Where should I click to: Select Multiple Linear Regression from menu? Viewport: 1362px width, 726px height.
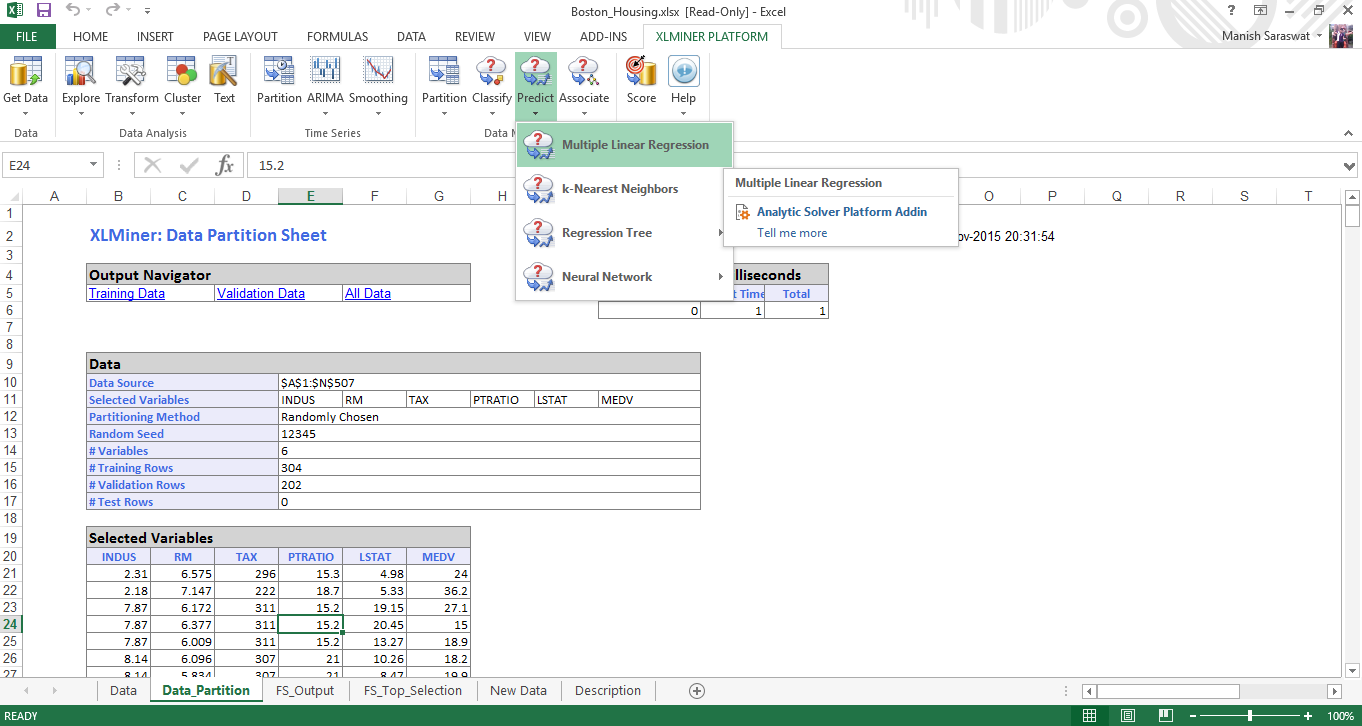(634, 145)
